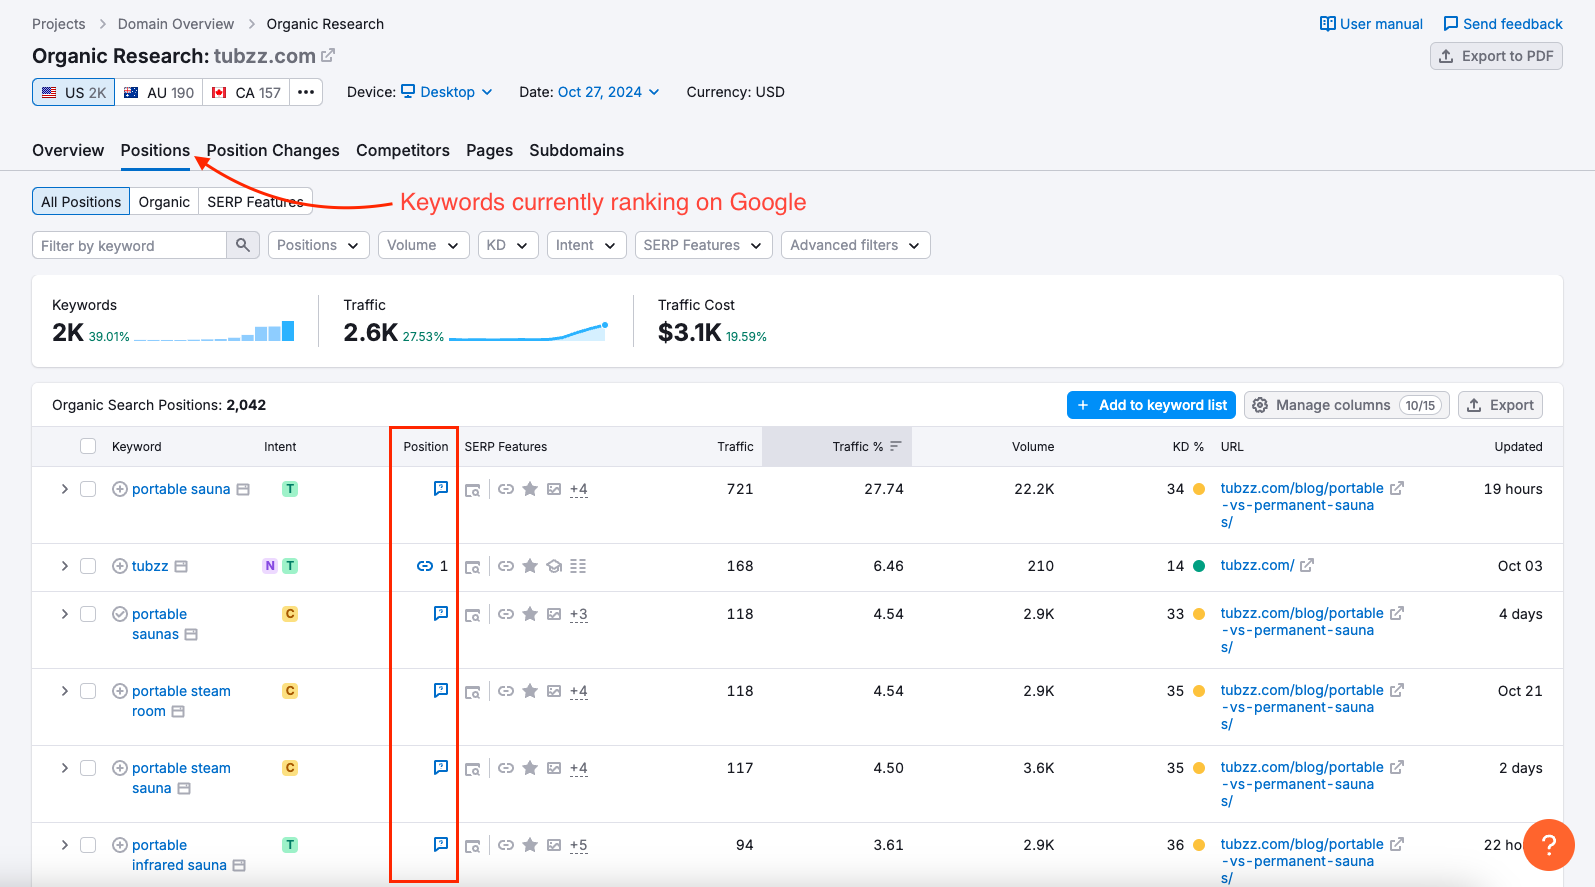Screen dimensions: 1595x887
Task: Open external link icon next to tubzz.com title
Action: [328, 56]
